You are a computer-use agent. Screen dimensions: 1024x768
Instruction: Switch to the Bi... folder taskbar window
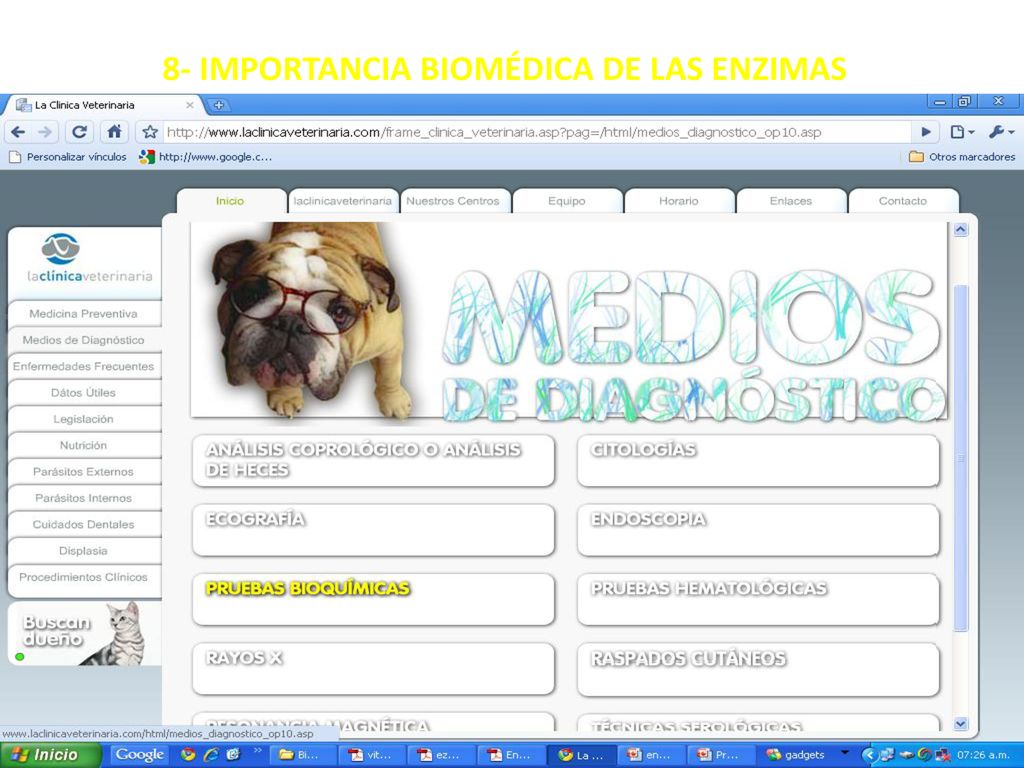tap(304, 755)
